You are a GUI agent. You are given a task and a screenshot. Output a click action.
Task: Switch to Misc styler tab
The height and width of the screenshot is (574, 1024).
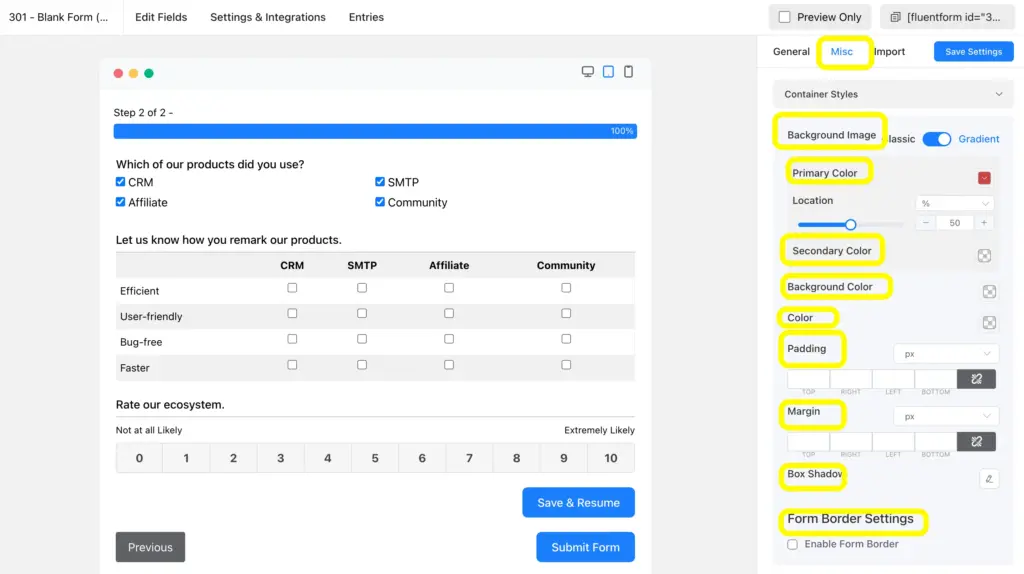click(841, 52)
